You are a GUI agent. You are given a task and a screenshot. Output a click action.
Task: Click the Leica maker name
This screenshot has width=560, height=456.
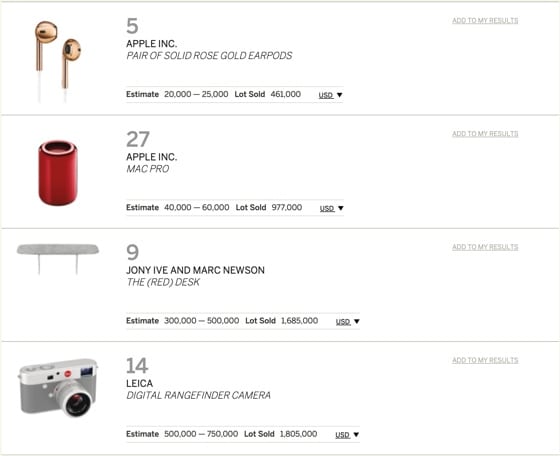[140, 384]
